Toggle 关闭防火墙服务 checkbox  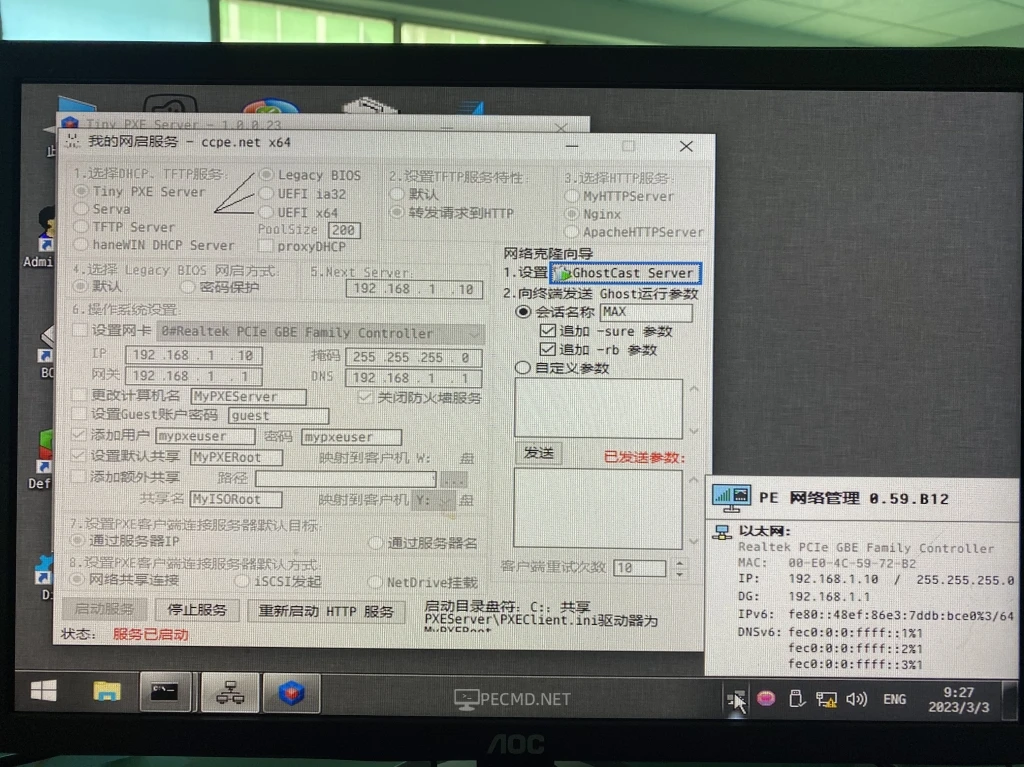click(364, 397)
